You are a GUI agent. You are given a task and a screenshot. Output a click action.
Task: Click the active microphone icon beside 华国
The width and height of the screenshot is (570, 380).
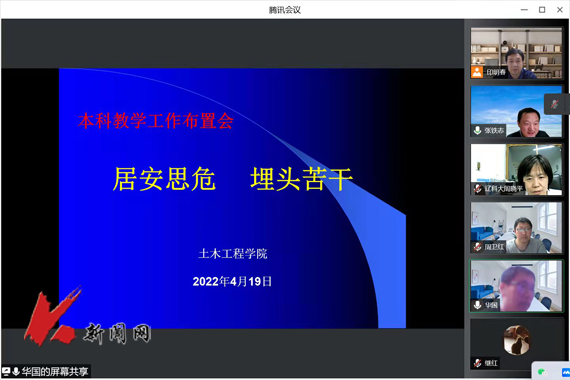coord(478,305)
